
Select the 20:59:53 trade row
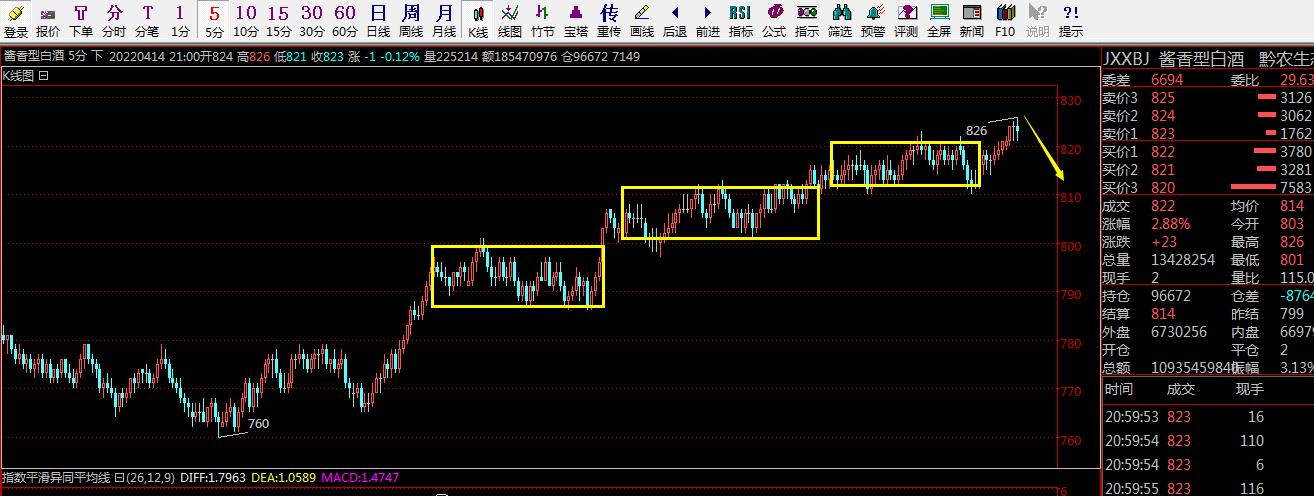[1207, 416]
